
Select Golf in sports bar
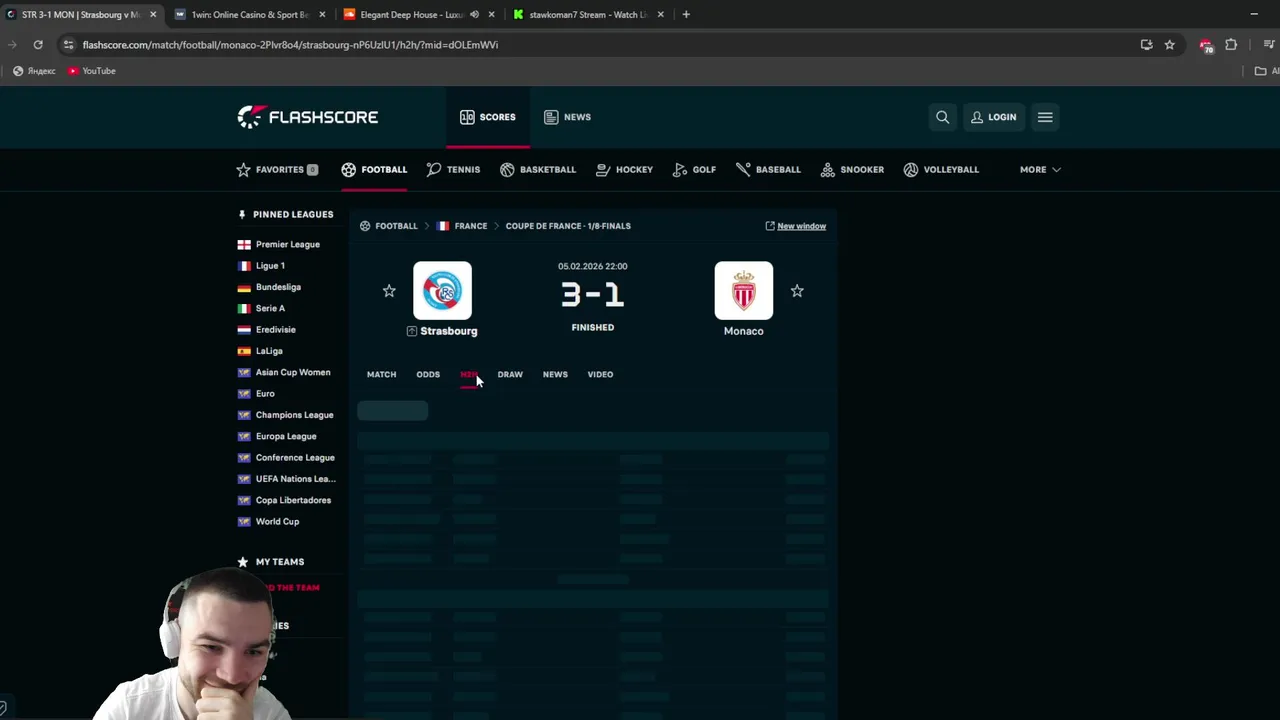pos(695,170)
